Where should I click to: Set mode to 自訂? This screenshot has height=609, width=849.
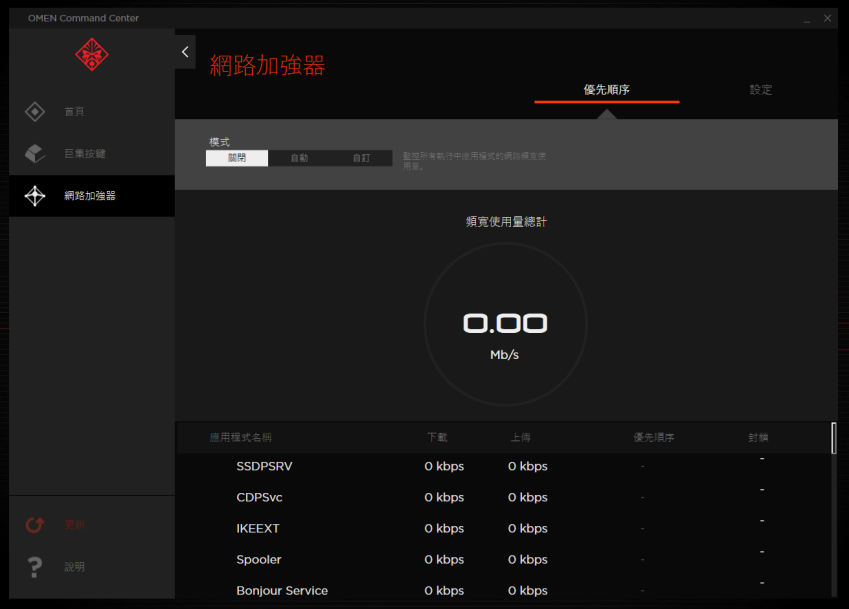click(361, 158)
